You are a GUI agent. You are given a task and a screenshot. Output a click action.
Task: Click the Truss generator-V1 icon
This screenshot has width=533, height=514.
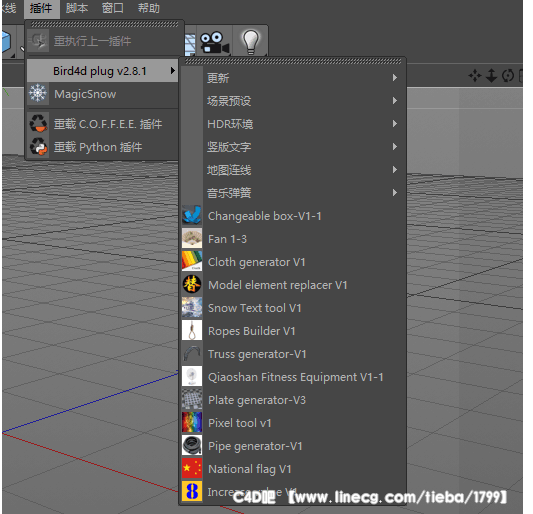pos(192,353)
